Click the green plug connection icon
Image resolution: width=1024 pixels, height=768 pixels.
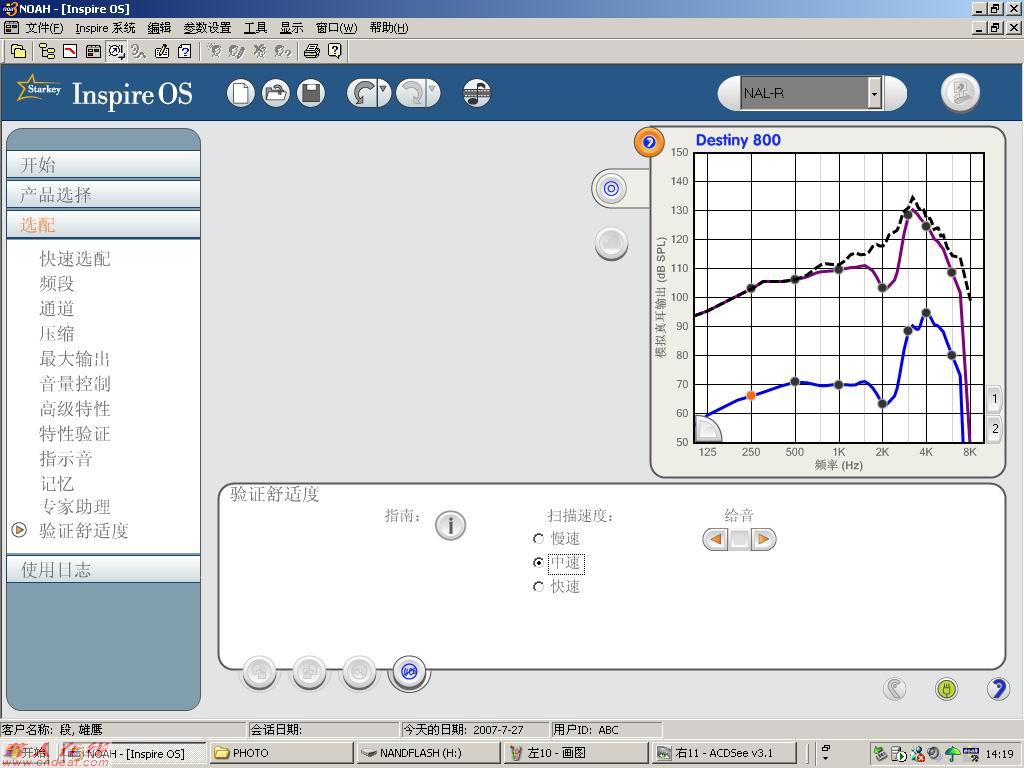coord(946,688)
